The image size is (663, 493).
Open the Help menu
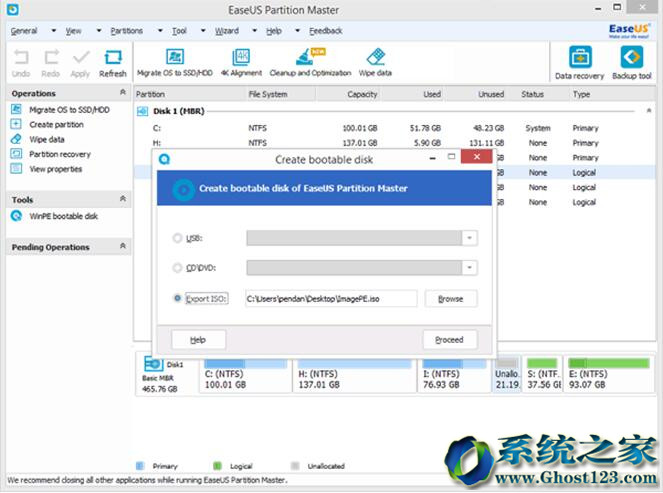(x=274, y=31)
